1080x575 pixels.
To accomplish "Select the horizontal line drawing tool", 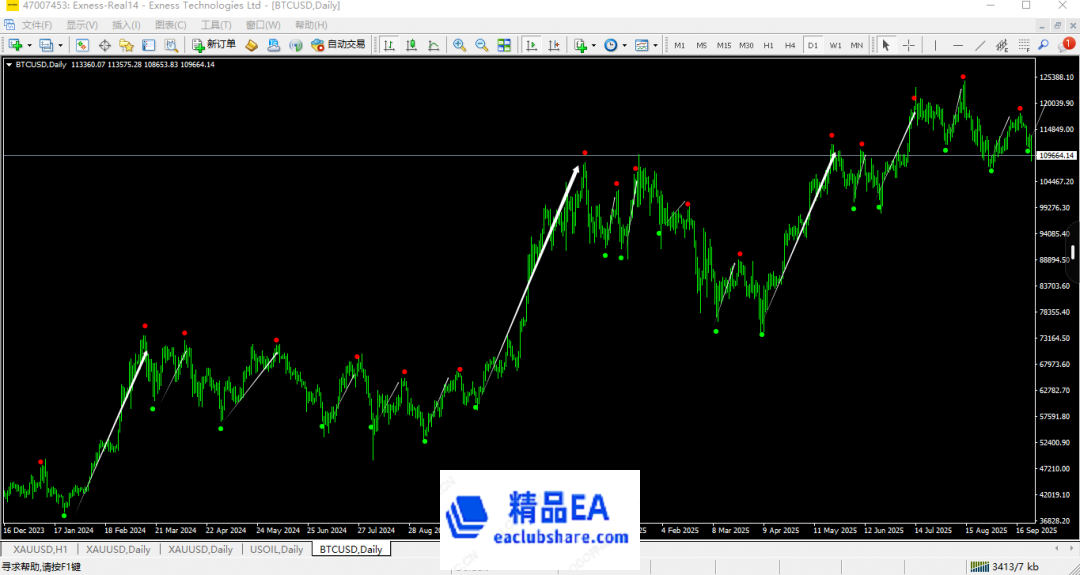I will [x=958, y=45].
